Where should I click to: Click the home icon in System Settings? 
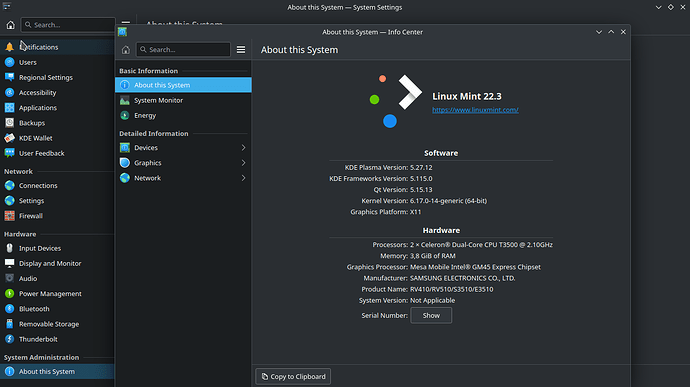point(11,25)
